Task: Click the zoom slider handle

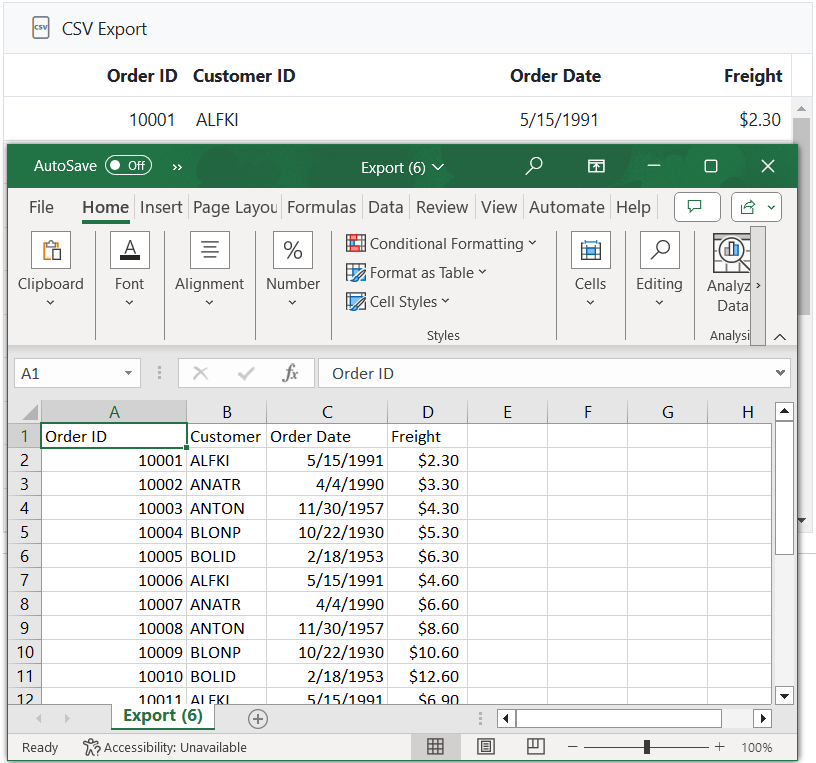Action: point(647,747)
